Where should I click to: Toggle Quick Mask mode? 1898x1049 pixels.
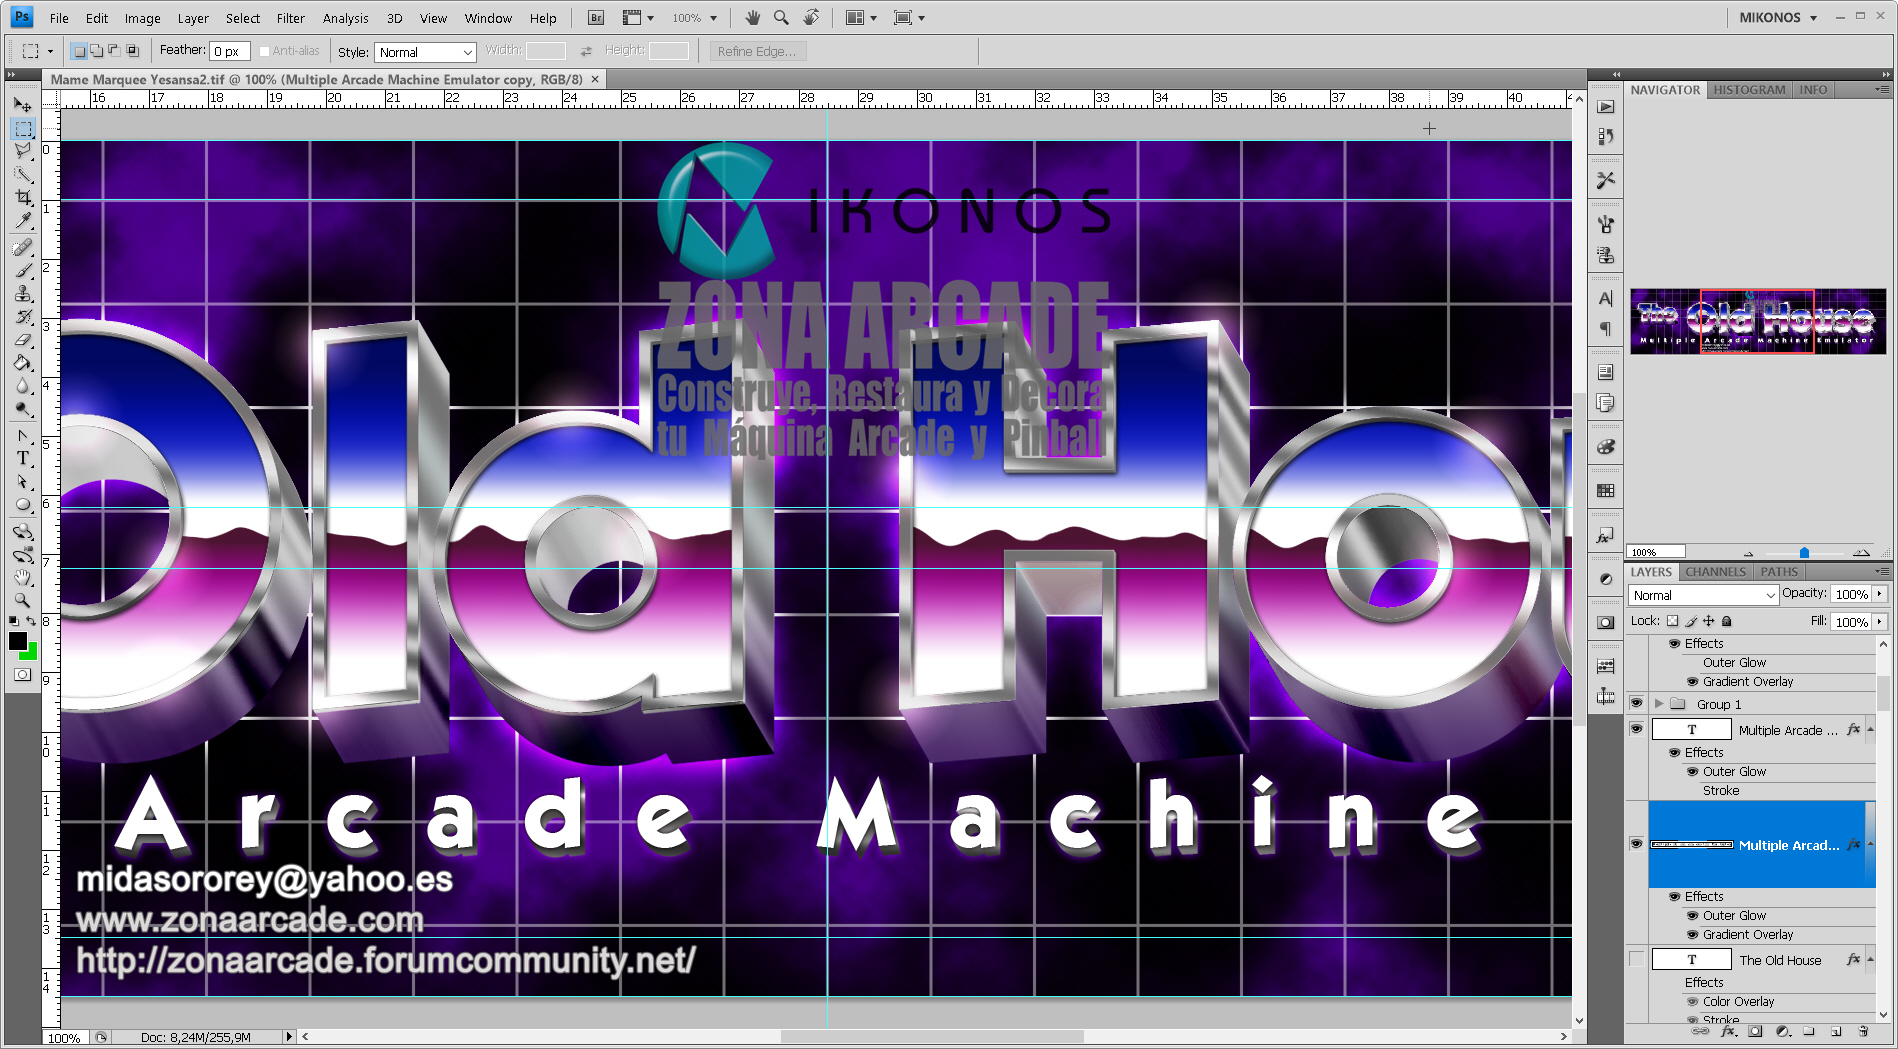(x=23, y=675)
